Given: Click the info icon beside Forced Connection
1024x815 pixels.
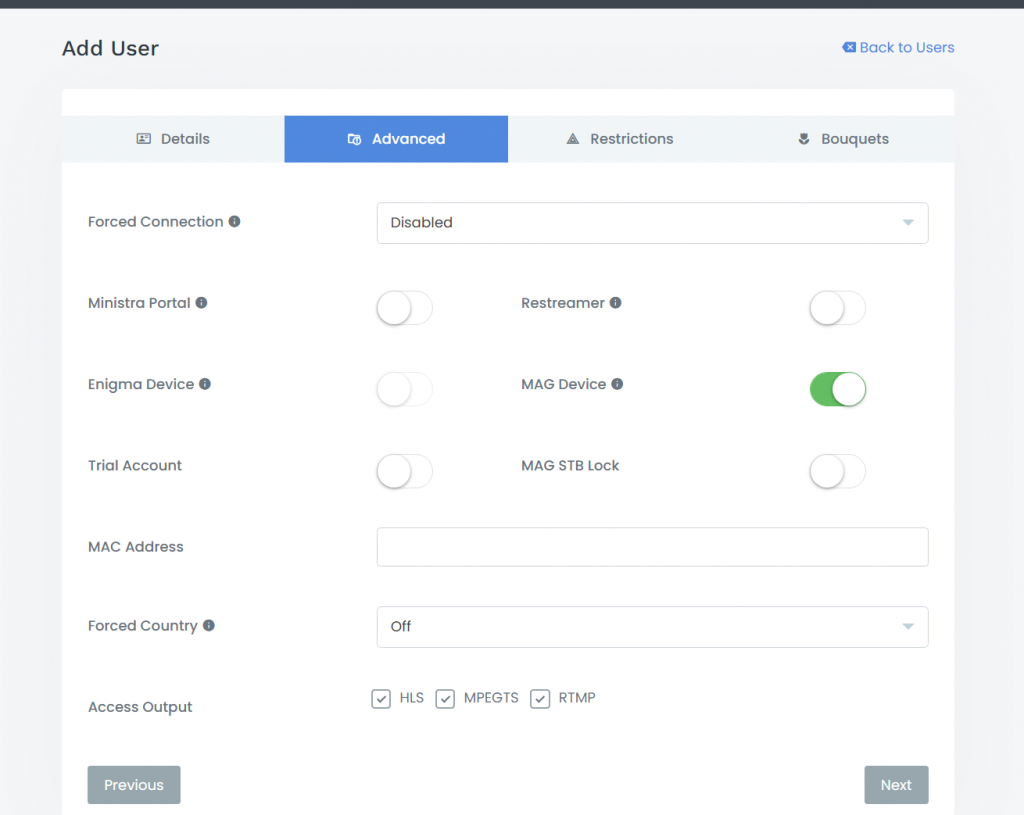Looking at the screenshot, I should (x=234, y=222).
